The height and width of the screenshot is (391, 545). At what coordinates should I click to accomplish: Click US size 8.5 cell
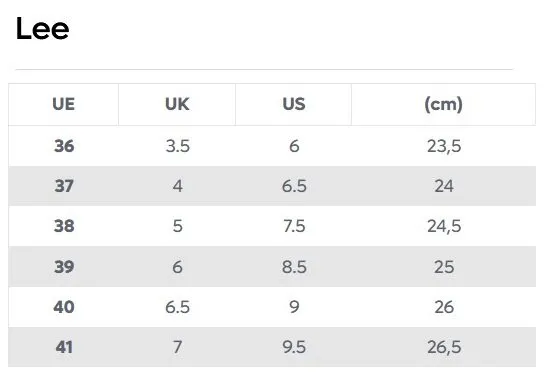pos(294,267)
